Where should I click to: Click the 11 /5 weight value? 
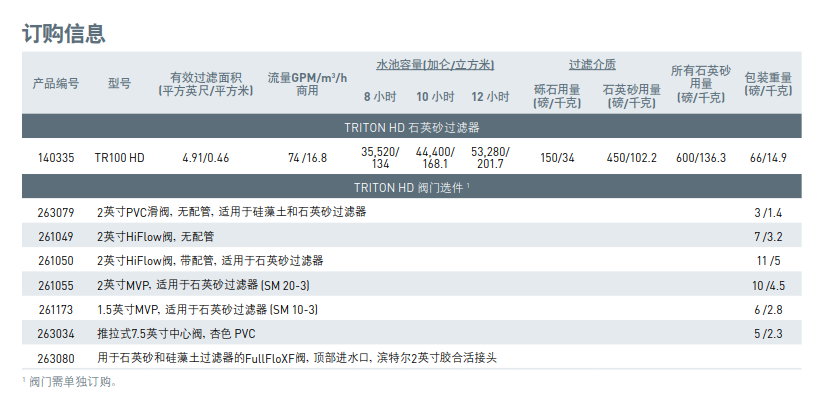point(768,261)
